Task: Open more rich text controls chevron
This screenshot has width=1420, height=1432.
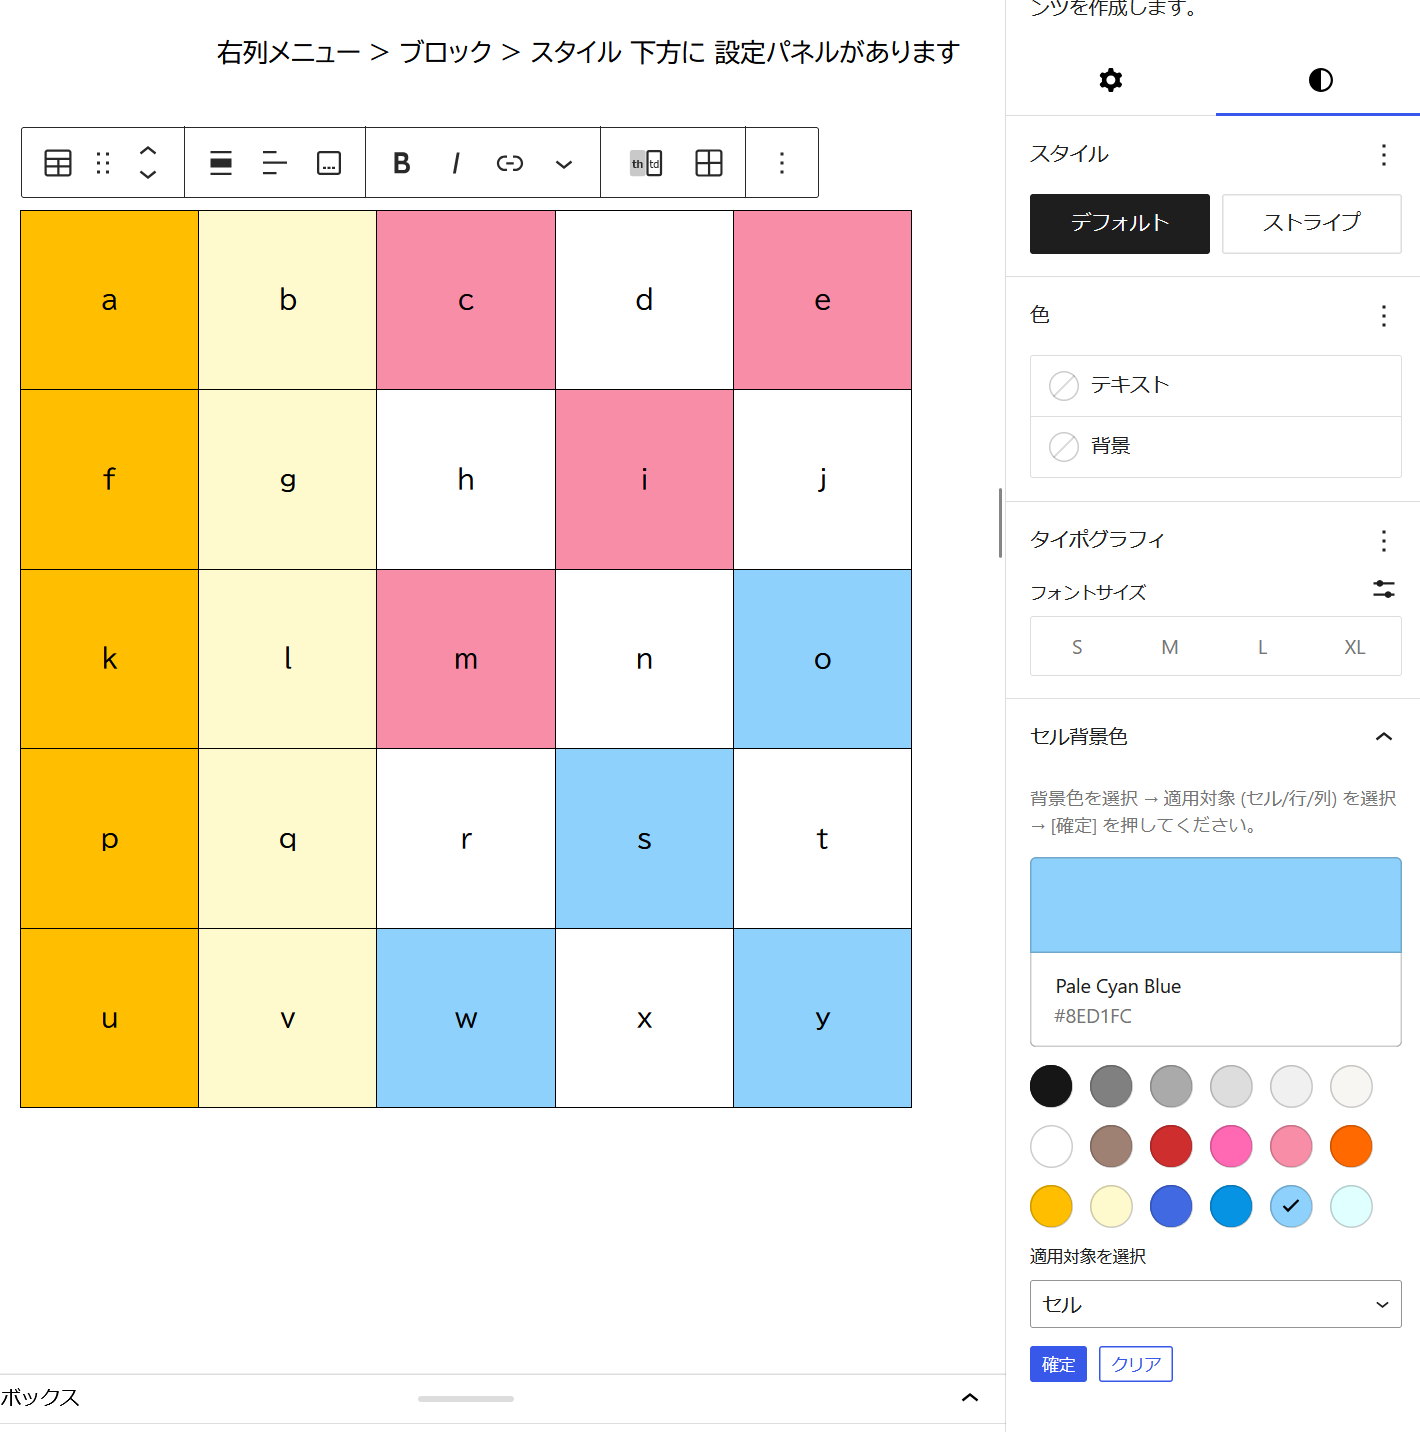Action: coord(564,163)
